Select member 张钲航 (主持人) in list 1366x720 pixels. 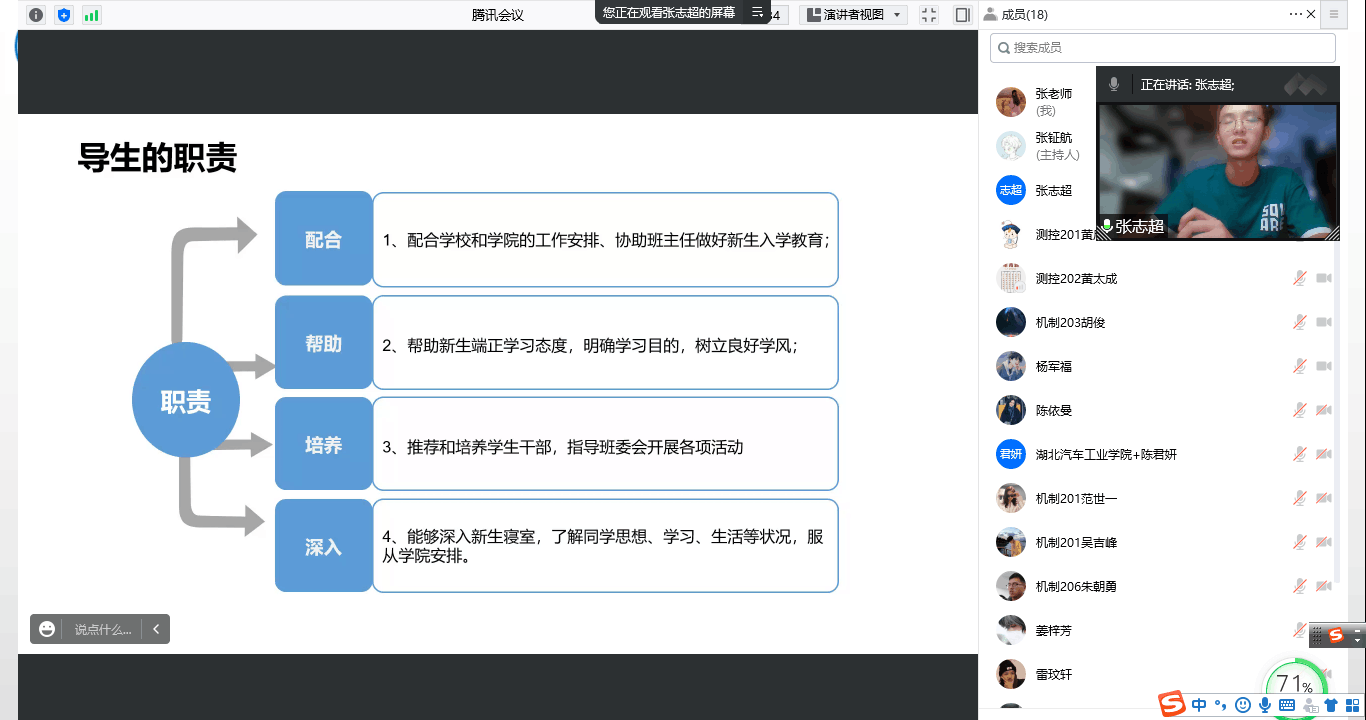pos(1055,146)
